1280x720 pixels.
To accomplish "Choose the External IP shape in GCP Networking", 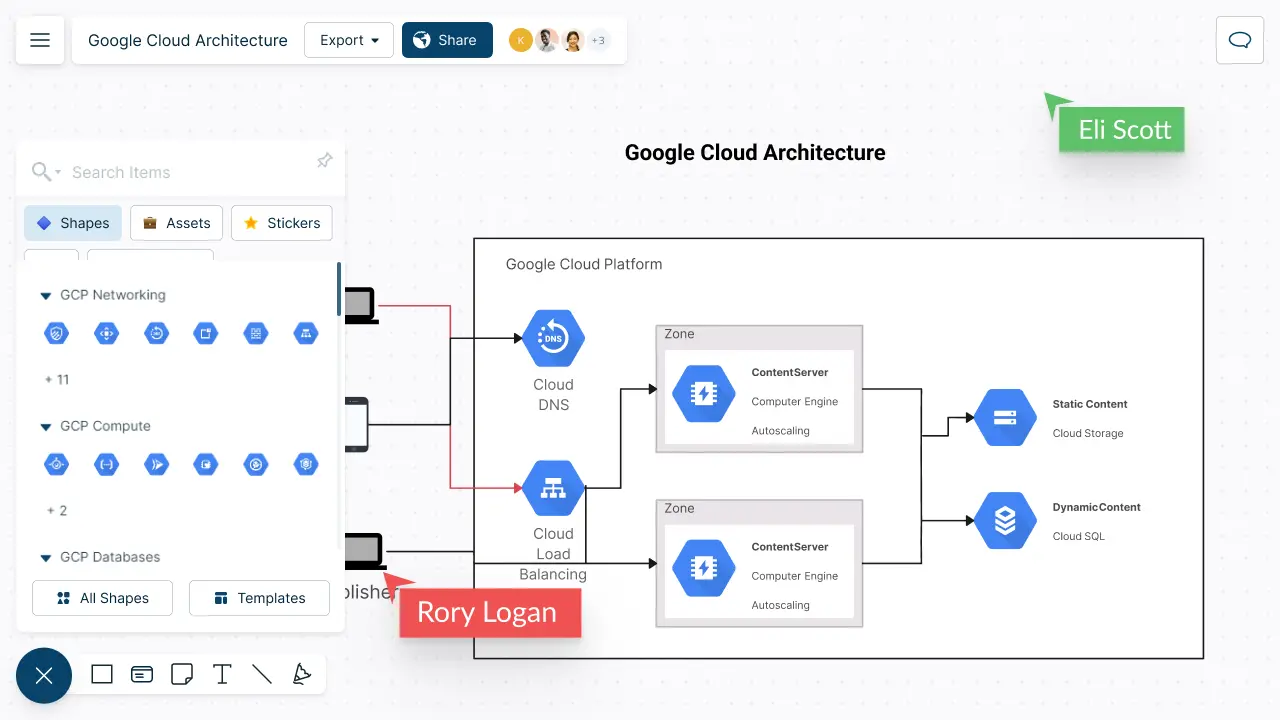I will [206, 333].
